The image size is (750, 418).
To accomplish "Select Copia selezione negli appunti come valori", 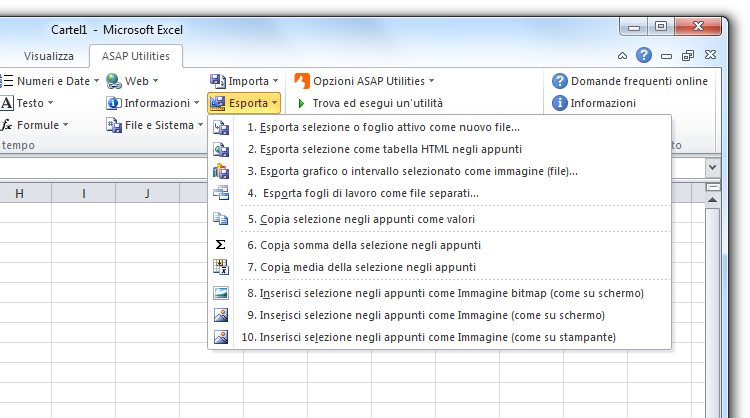I will point(440,219).
